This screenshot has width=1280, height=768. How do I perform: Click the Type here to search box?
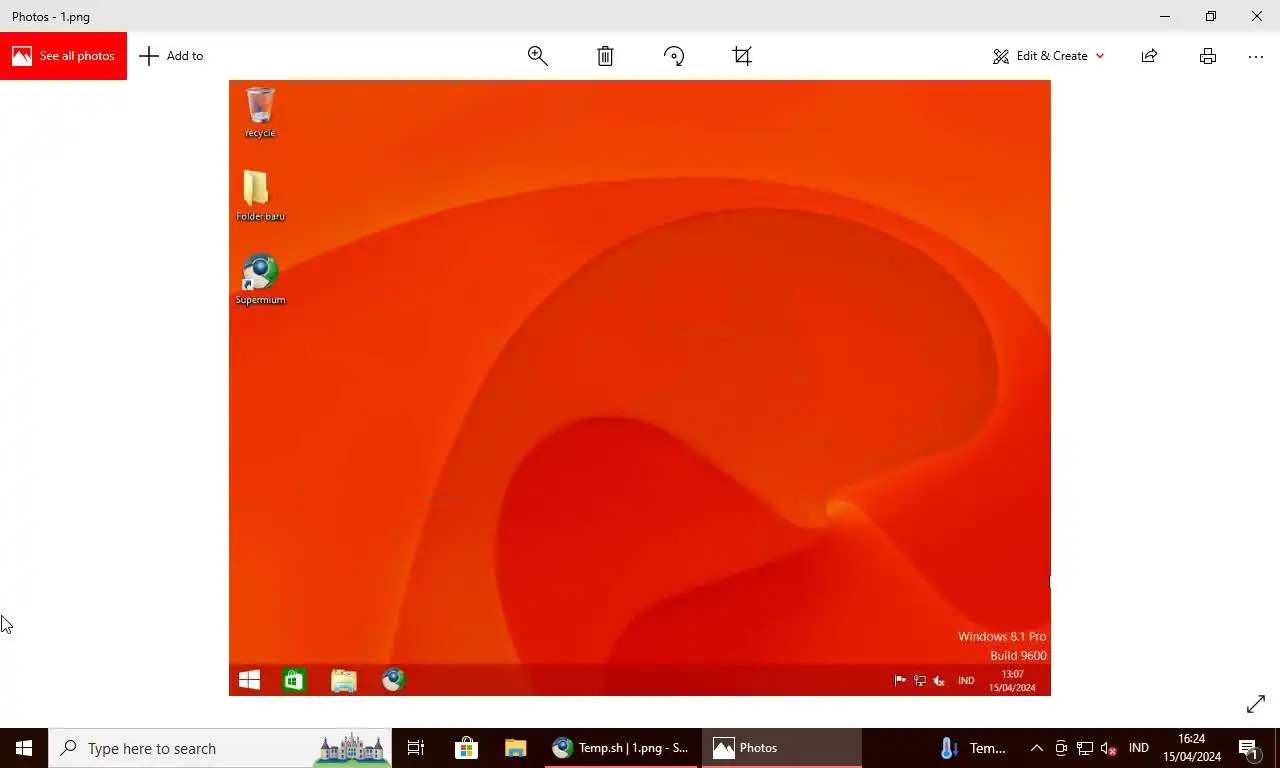[x=220, y=748]
